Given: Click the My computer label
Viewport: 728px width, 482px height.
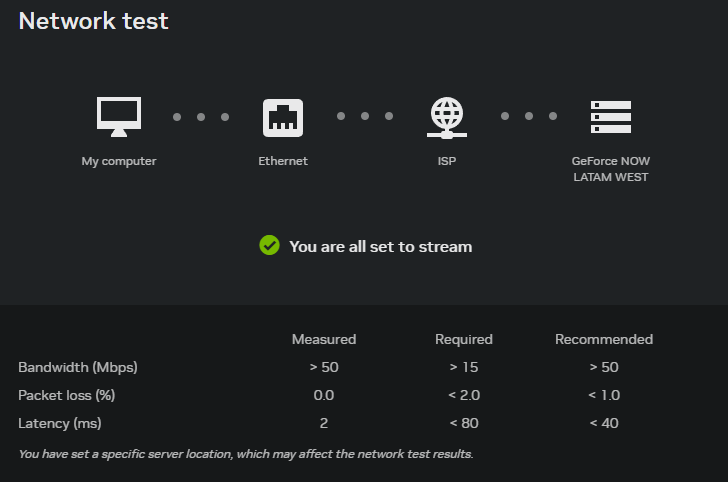Looking at the screenshot, I should (x=119, y=161).
